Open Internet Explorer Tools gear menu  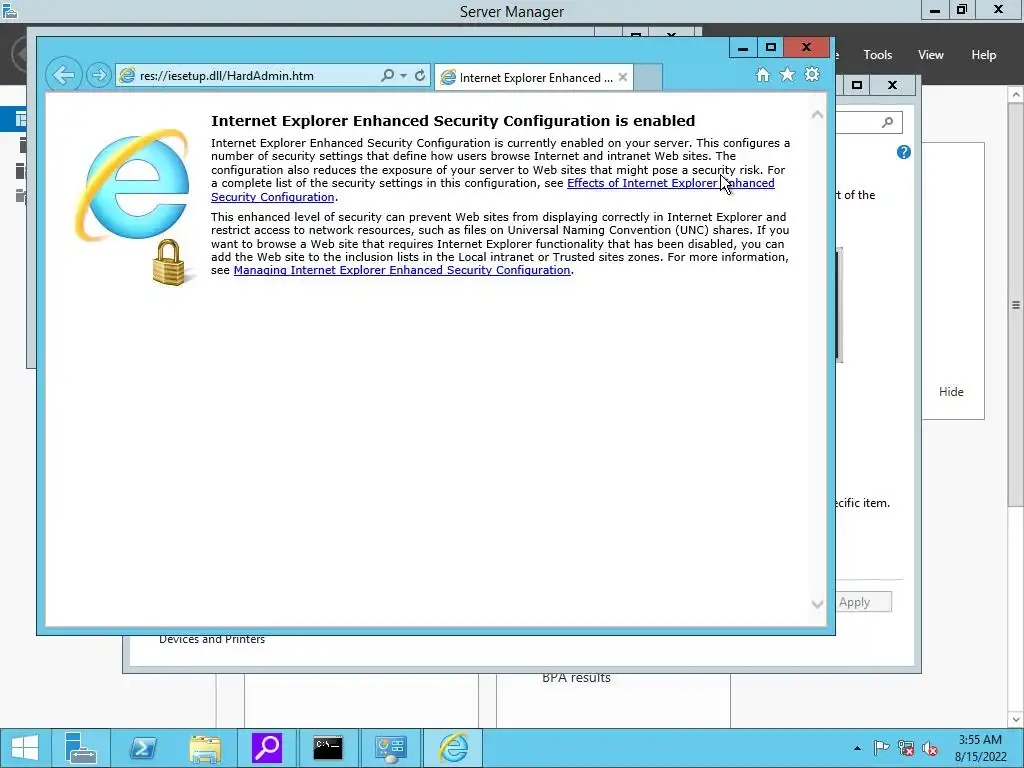(812, 74)
